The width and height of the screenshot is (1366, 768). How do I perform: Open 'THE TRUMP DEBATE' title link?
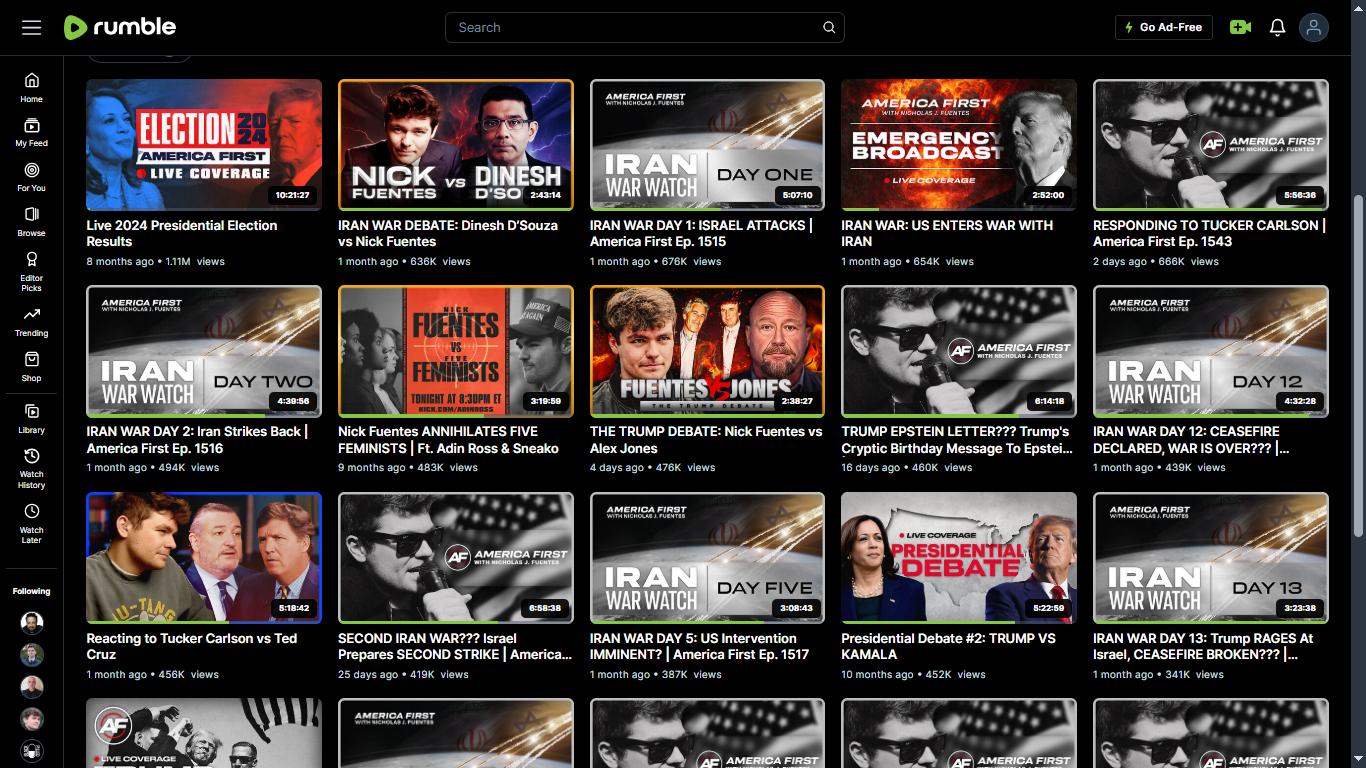coord(706,440)
